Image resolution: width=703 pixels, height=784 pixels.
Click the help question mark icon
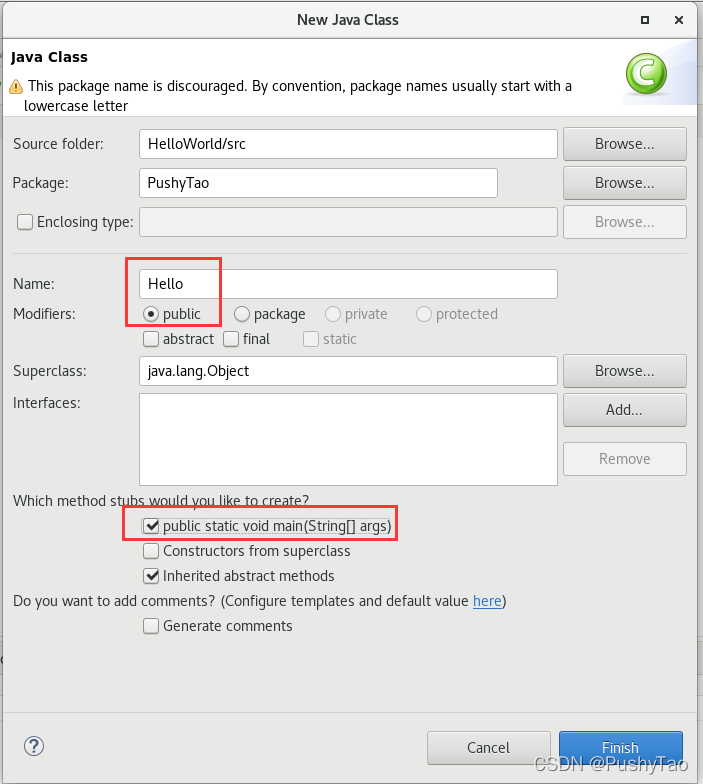click(34, 746)
